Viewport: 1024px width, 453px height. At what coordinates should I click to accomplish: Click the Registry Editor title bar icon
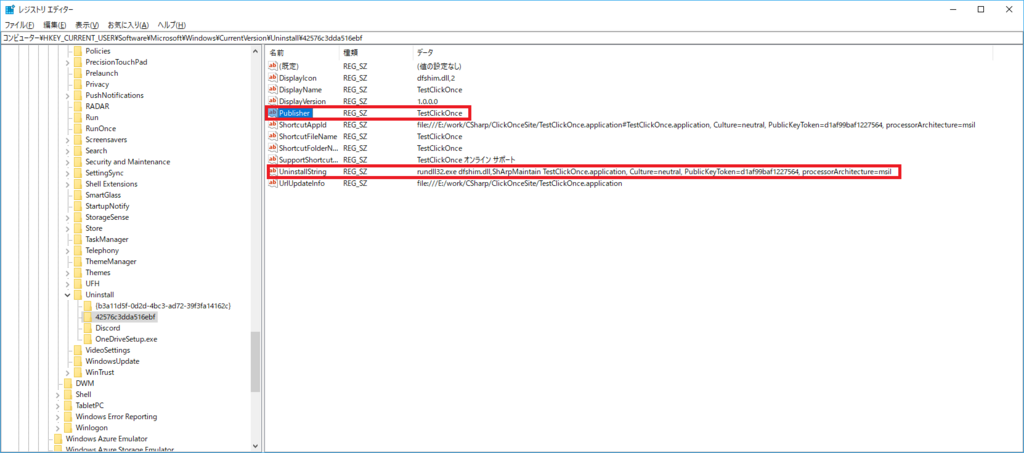tap(10, 9)
